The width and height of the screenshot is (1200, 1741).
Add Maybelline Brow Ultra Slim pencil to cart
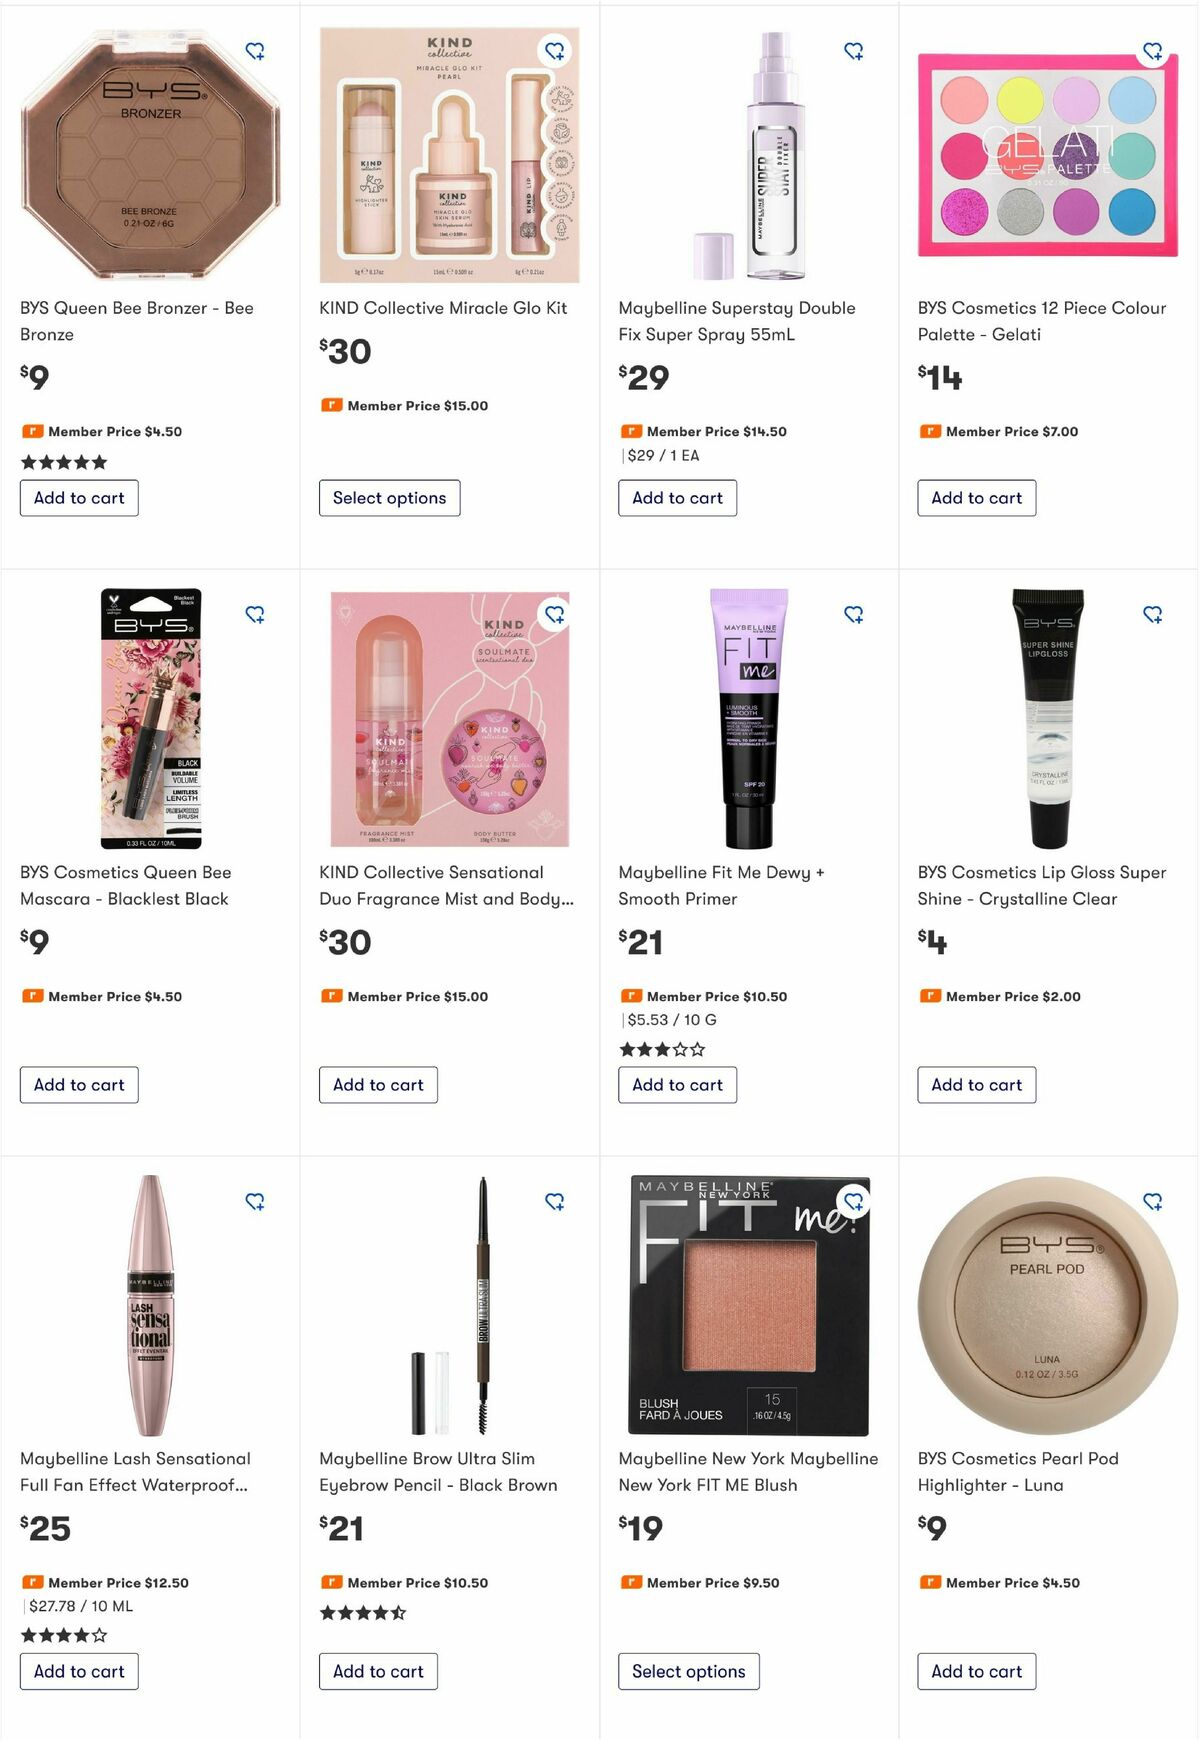378,1671
